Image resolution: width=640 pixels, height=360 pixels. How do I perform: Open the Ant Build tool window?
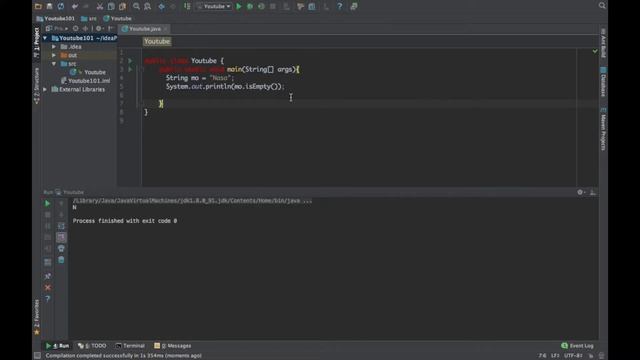click(x=603, y=43)
